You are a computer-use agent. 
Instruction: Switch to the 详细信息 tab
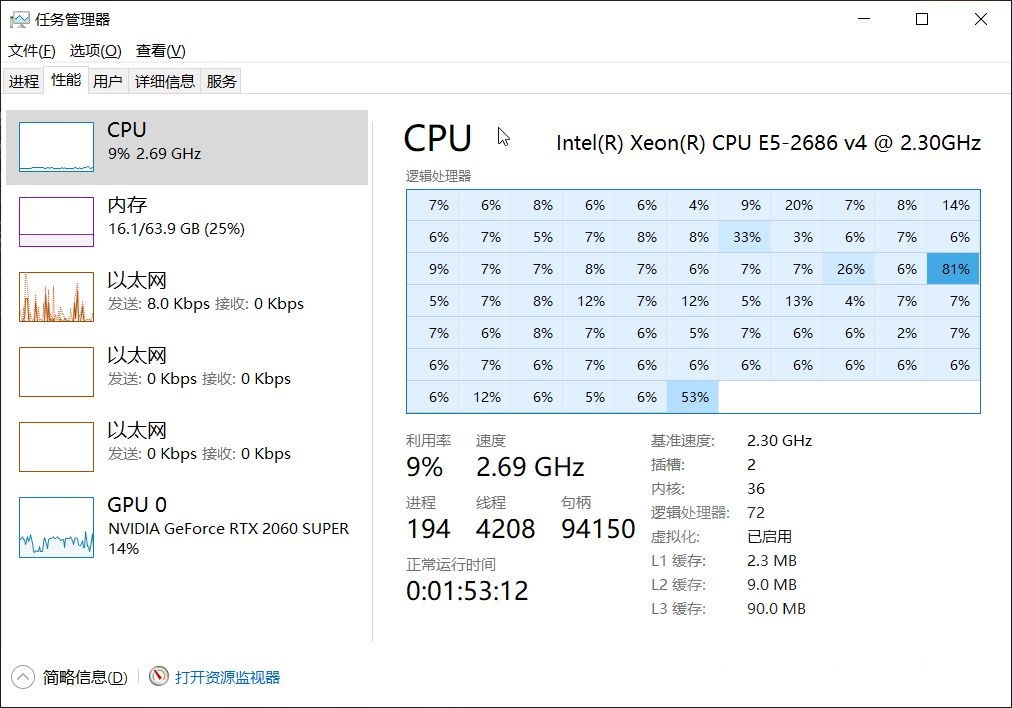tap(165, 82)
